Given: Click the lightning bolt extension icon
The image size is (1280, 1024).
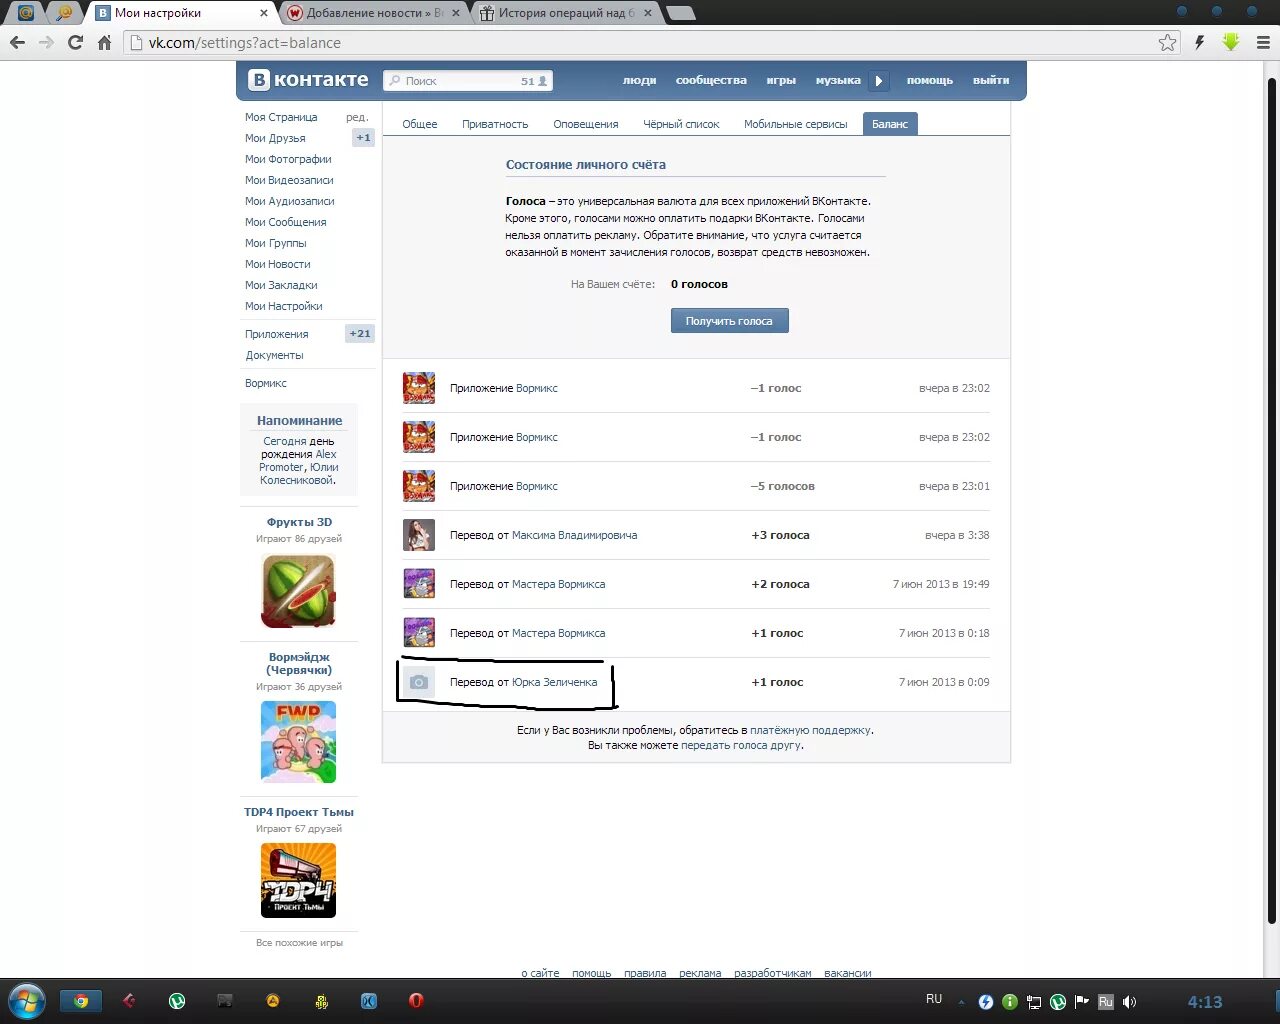Looking at the screenshot, I should pyautogui.click(x=1199, y=42).
